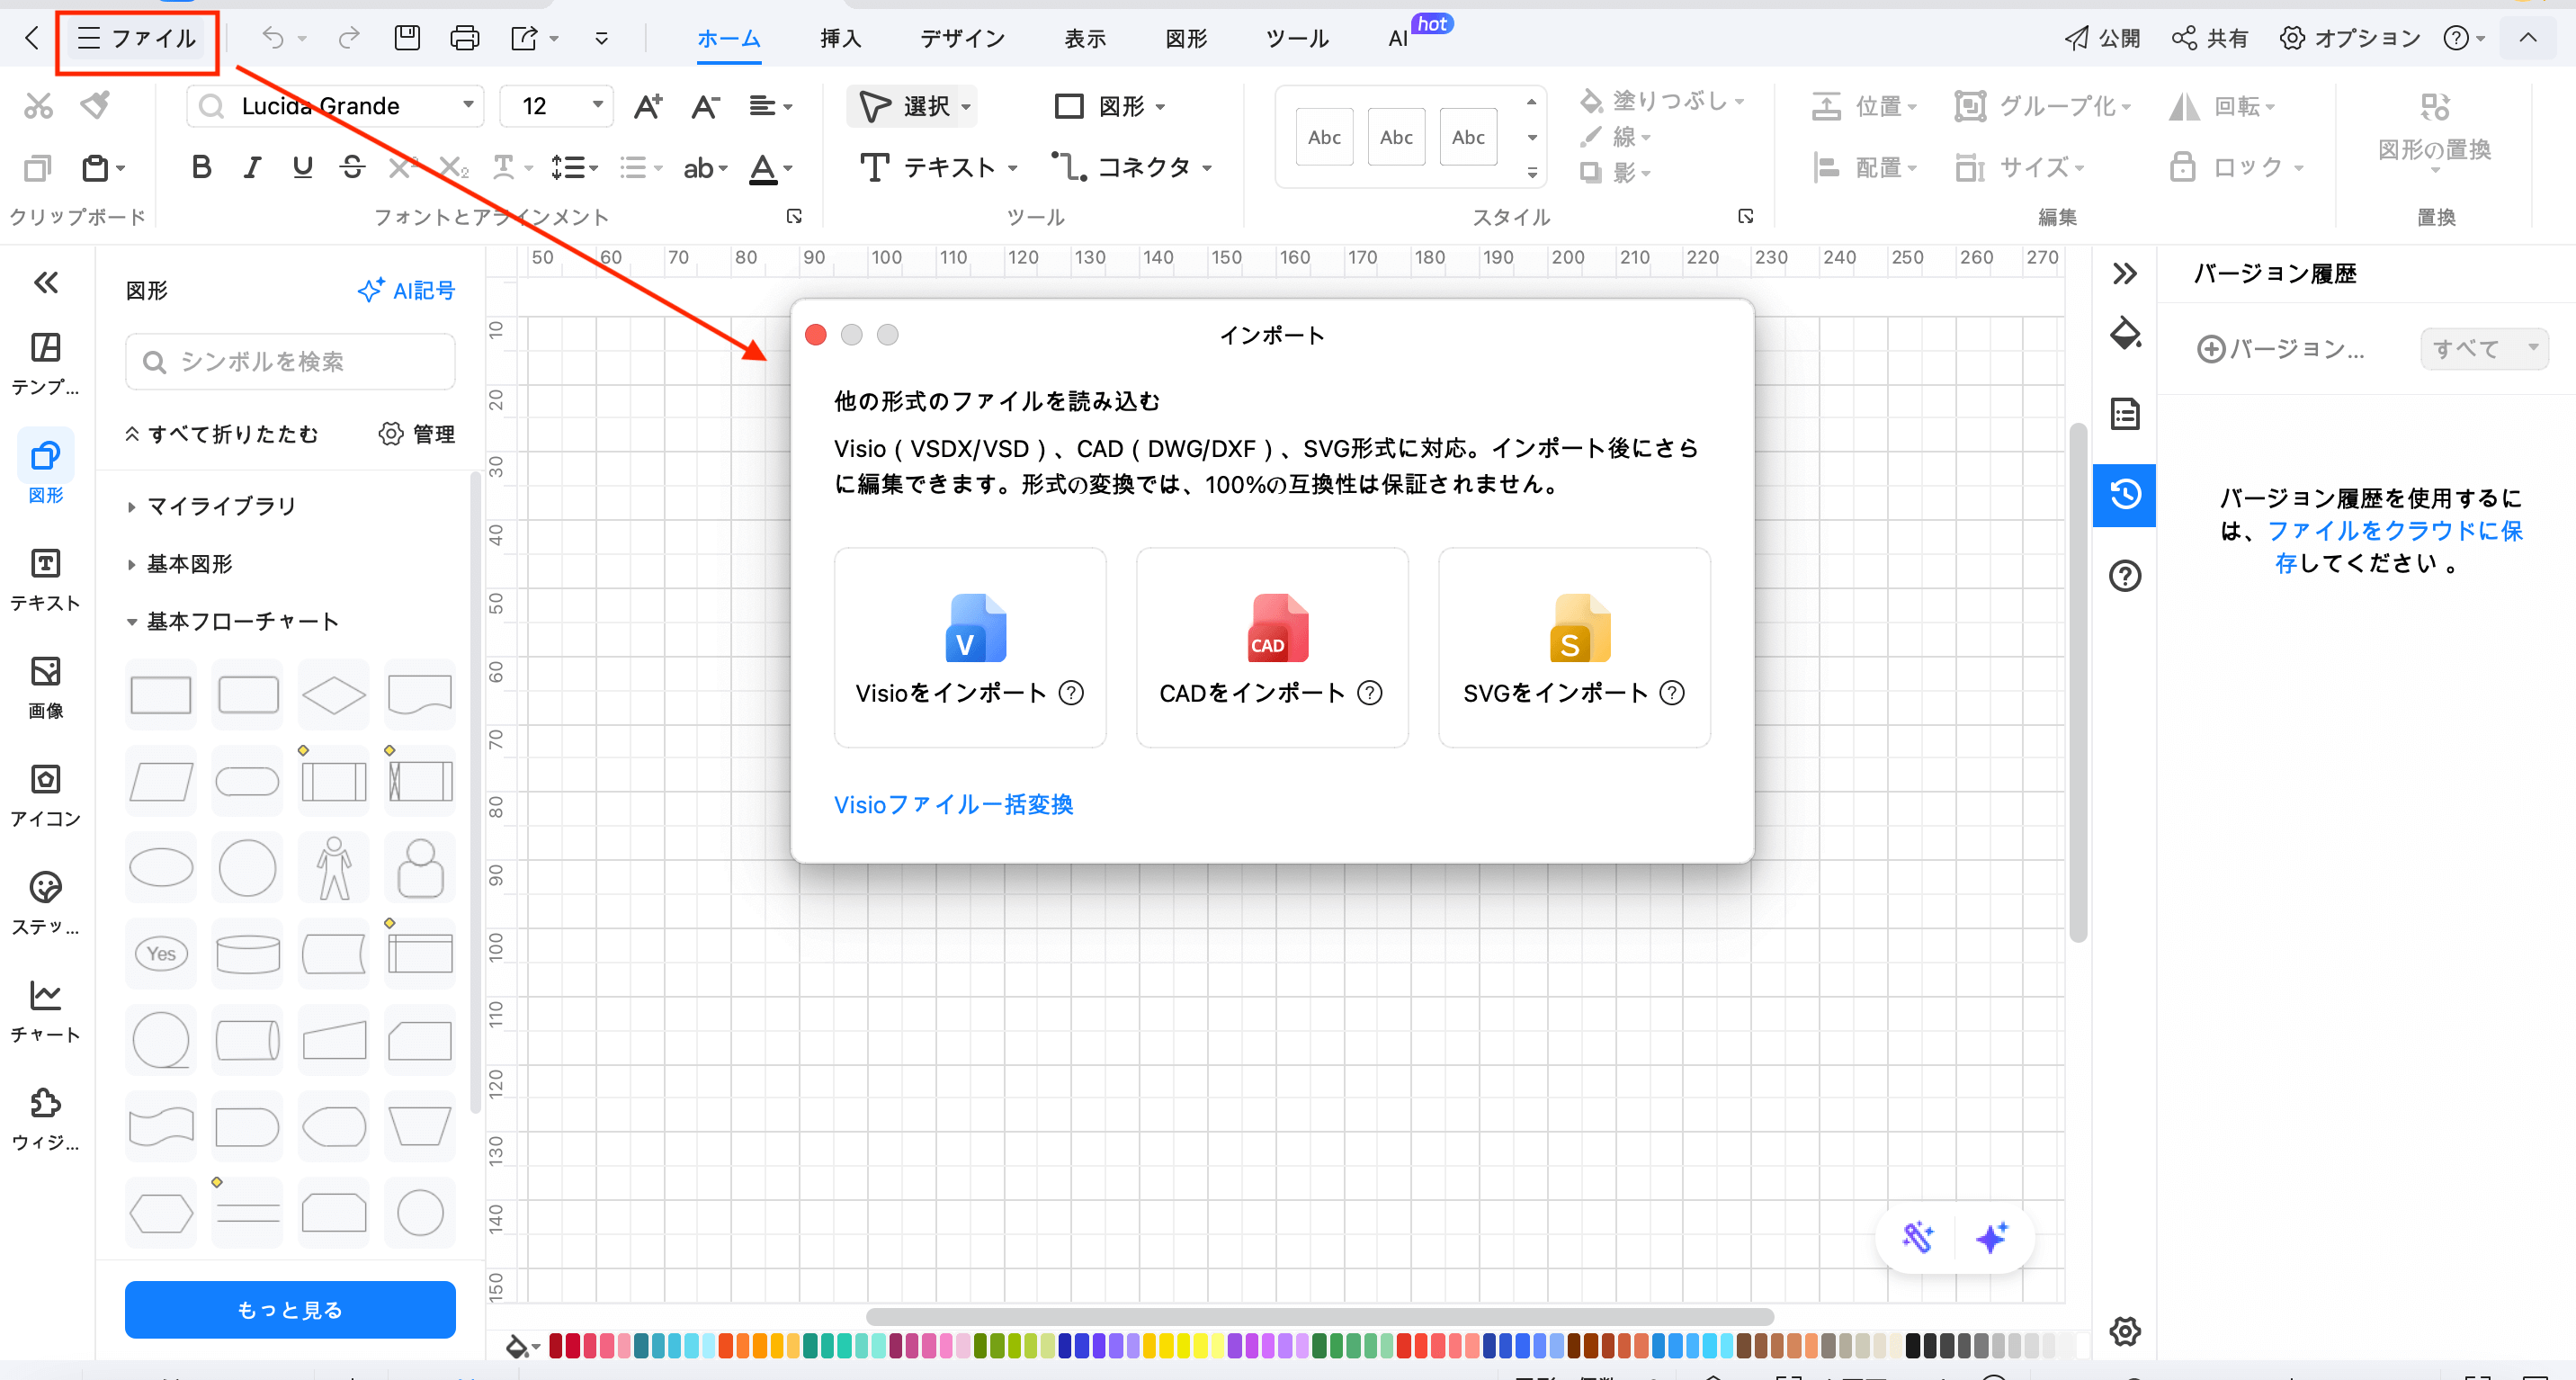Pick the first red color swatch in palette
Viewport: 2576px width, 1380px height.
(x=556, y=1345)
